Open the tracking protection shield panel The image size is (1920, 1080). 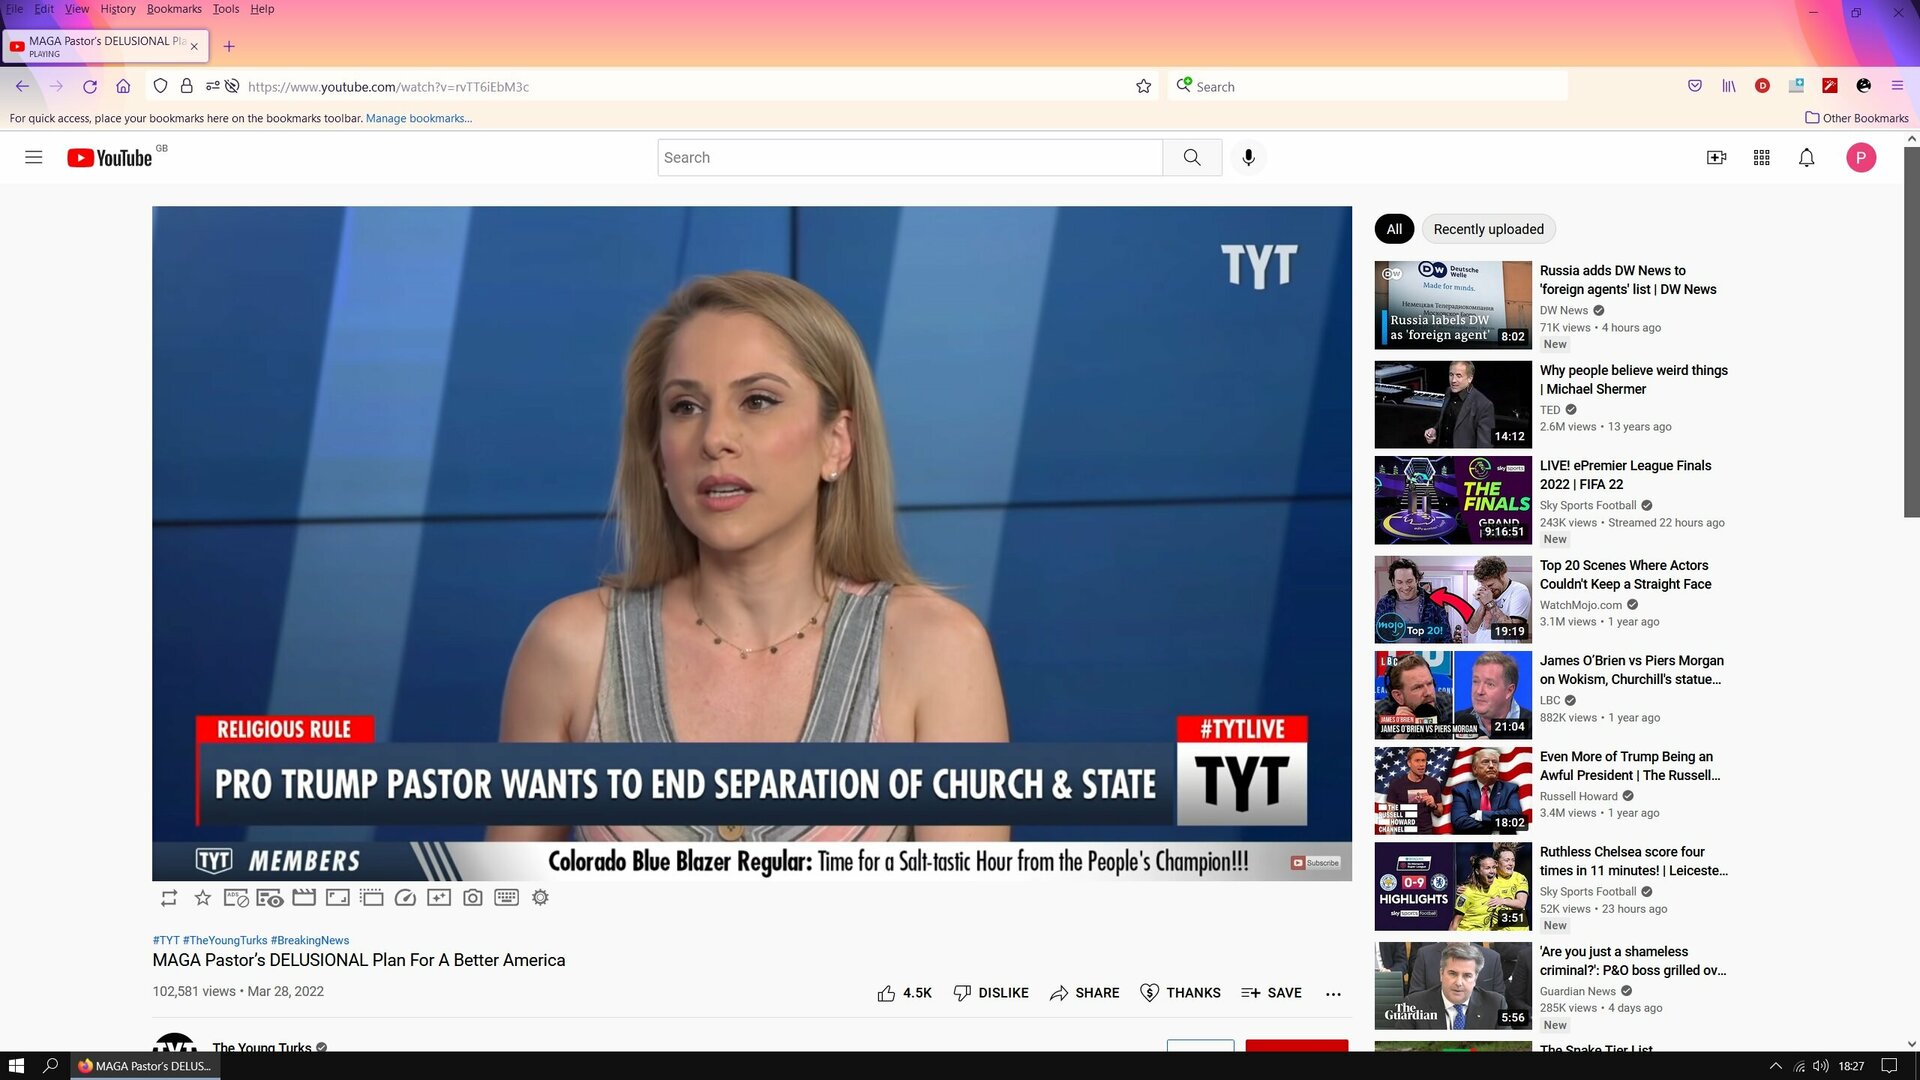pos(160,87)
